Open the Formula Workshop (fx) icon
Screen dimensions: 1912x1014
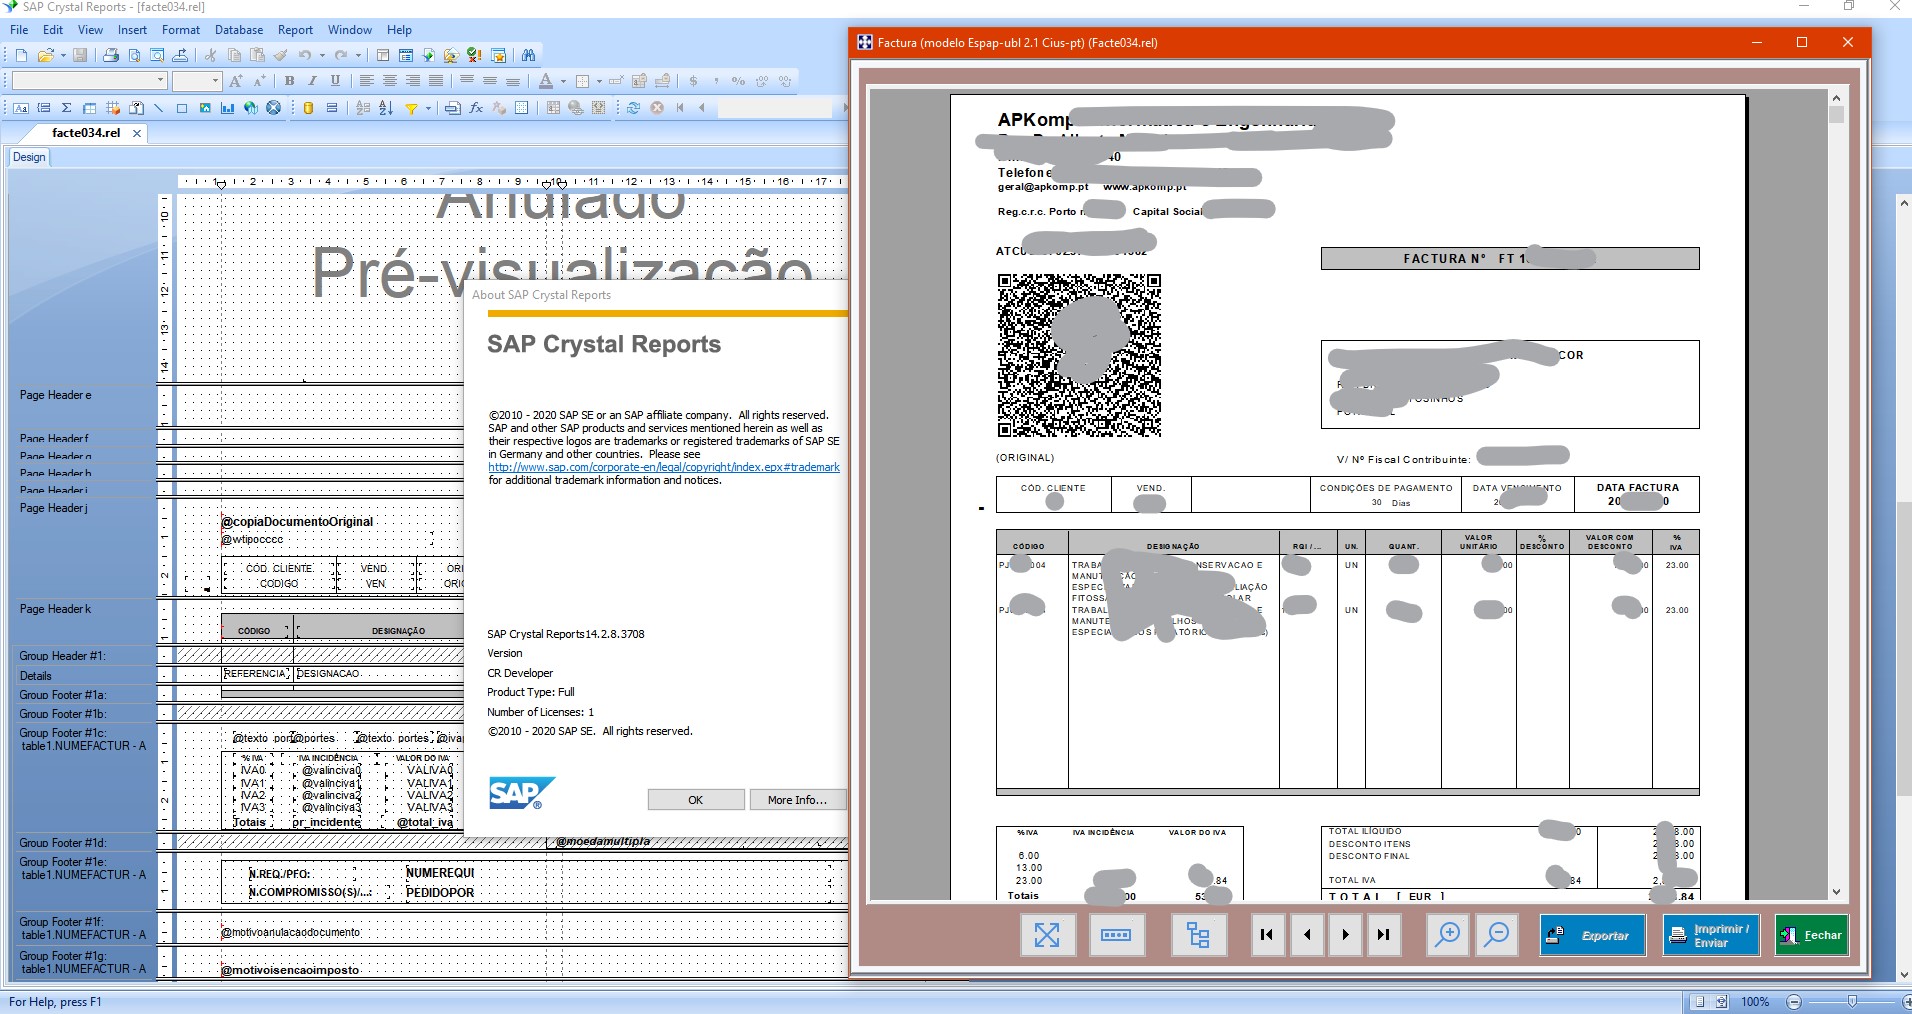tap(476, 108)
